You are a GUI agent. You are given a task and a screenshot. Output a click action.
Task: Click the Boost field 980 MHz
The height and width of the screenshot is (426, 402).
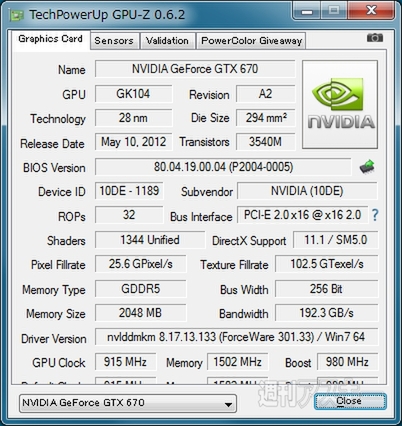347,362
